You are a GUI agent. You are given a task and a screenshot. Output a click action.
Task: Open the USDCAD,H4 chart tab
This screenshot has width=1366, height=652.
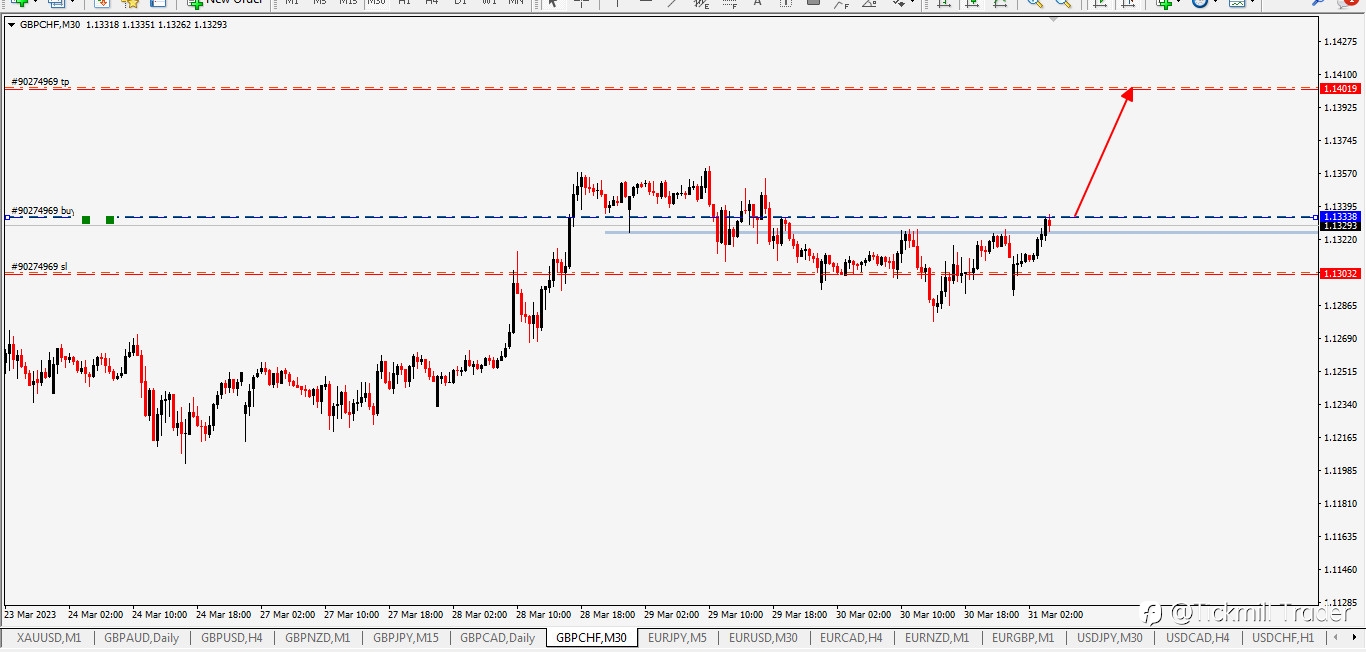click(1197, 637)
